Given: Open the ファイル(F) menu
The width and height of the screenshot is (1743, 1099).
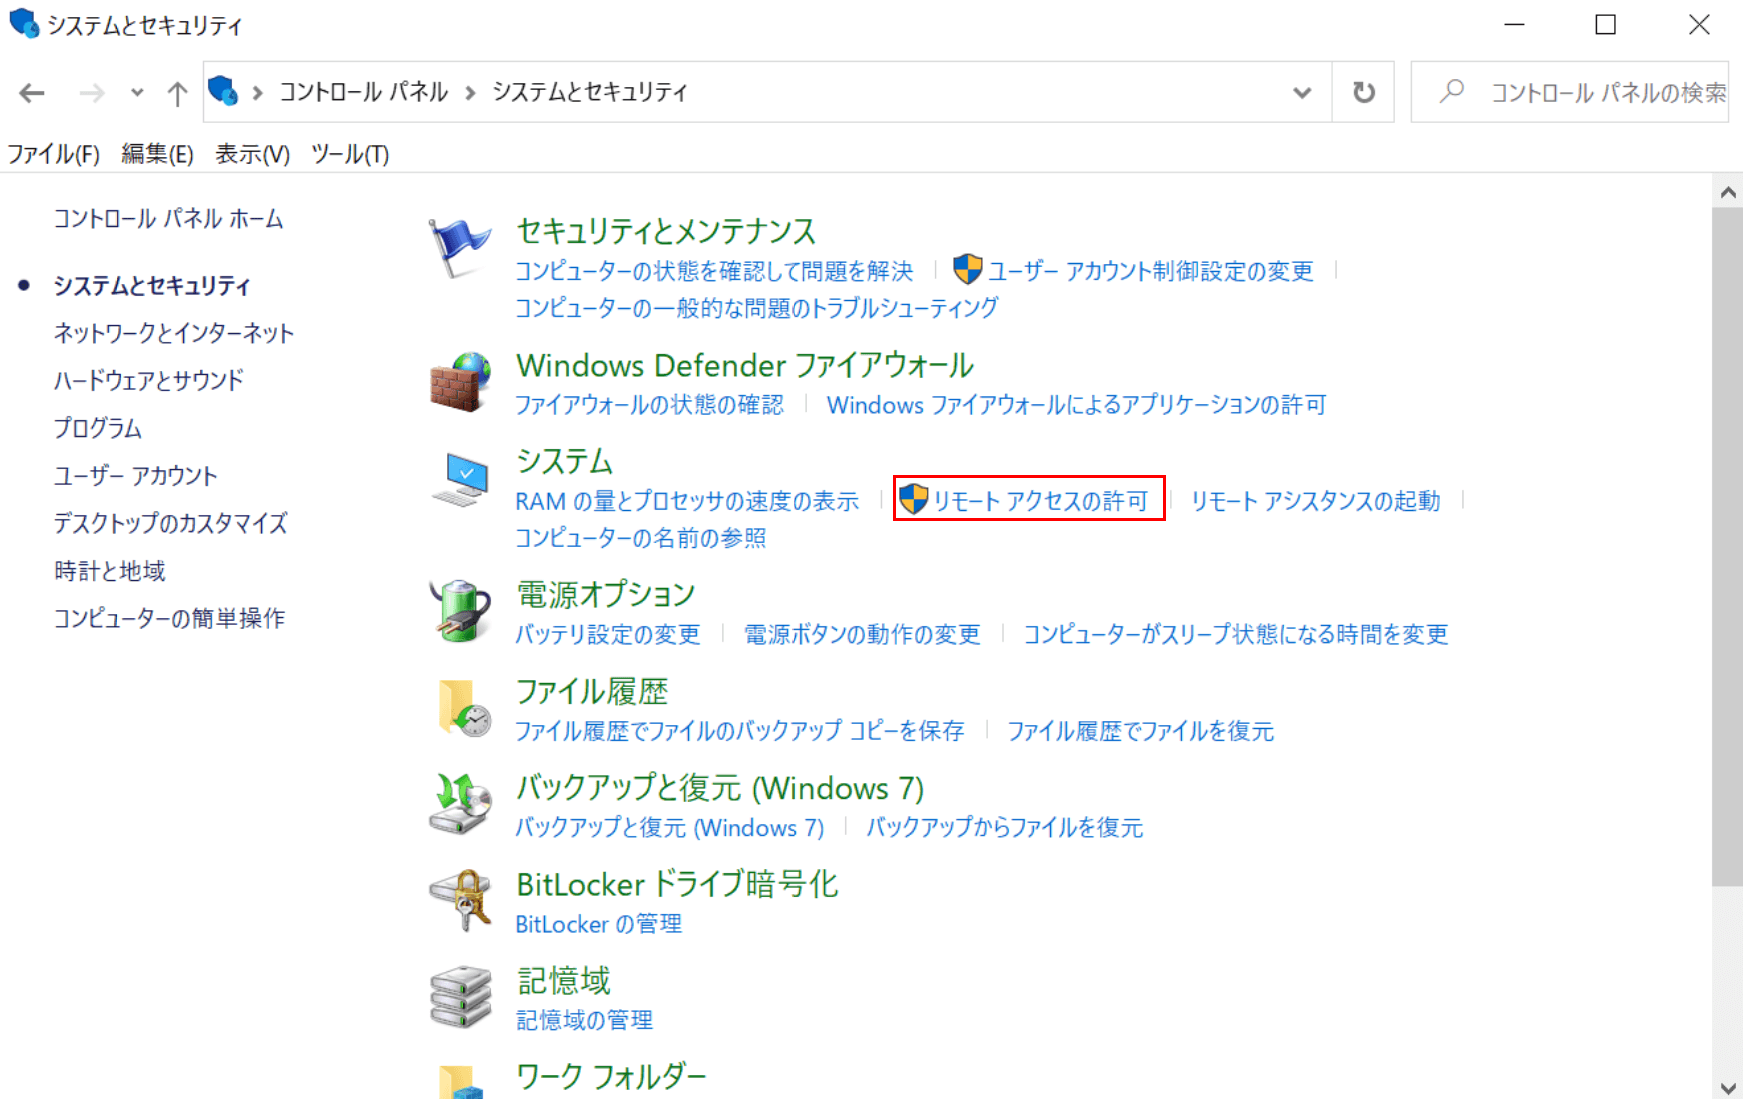Looking at the screenshot, I should 54,154.
